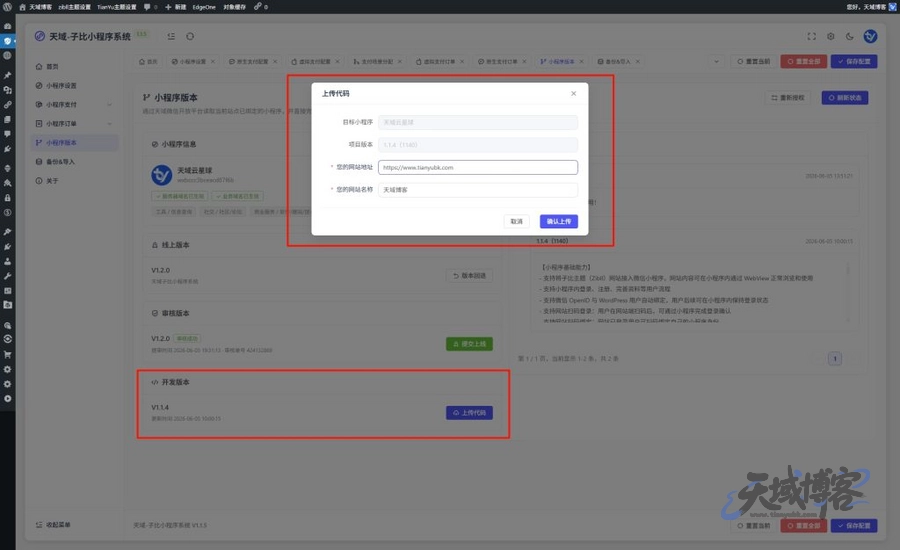Click the shopping cart icon in WordPress sidebar

[x=7, y=354]
